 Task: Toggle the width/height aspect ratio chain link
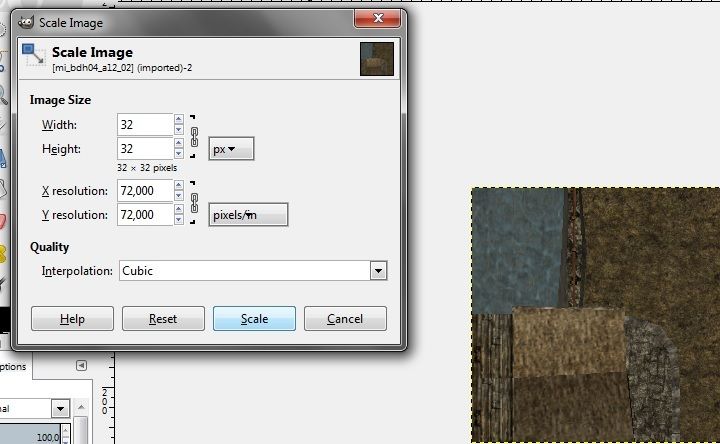click(195, 137)
